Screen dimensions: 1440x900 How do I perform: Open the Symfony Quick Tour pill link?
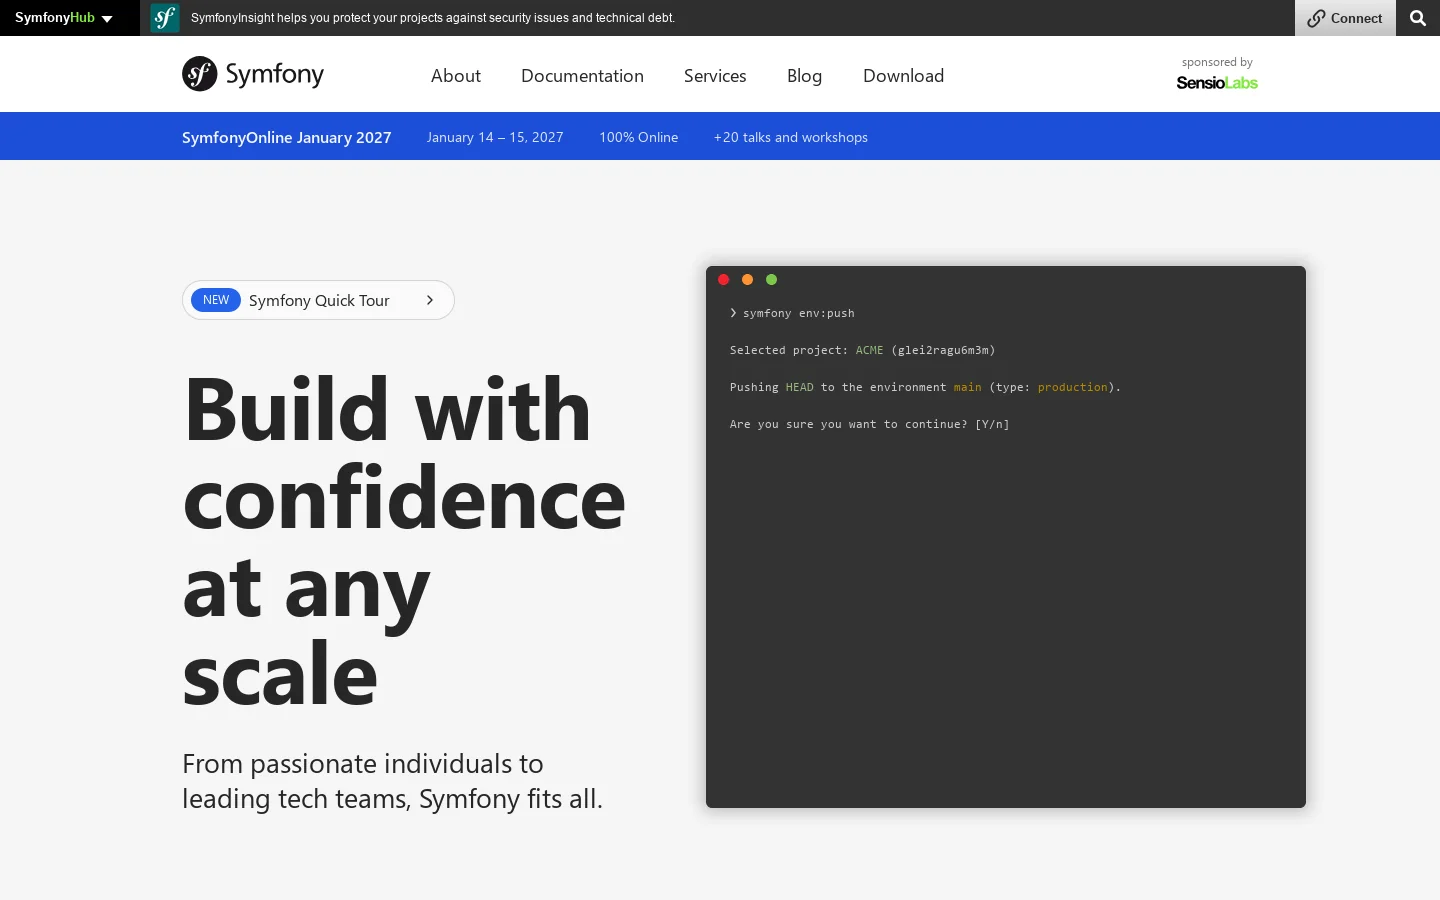pos(318,300)
